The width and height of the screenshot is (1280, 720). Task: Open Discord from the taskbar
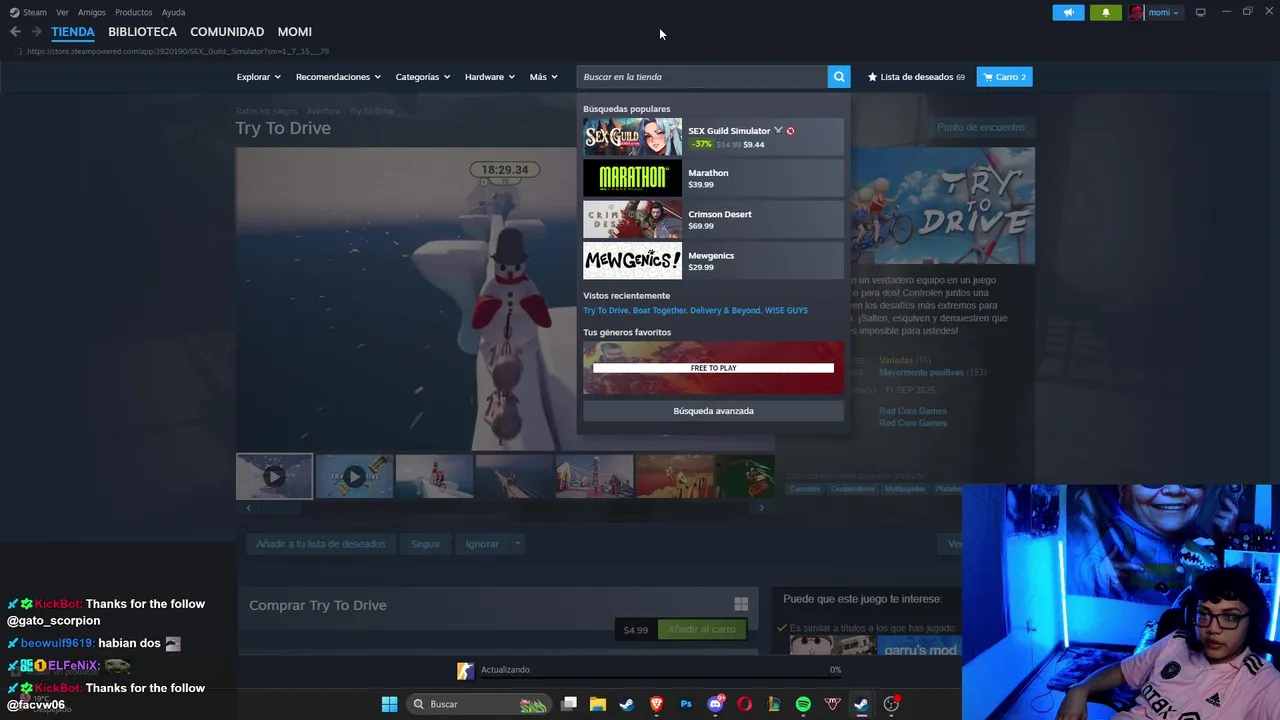click(x=715, y=704)
